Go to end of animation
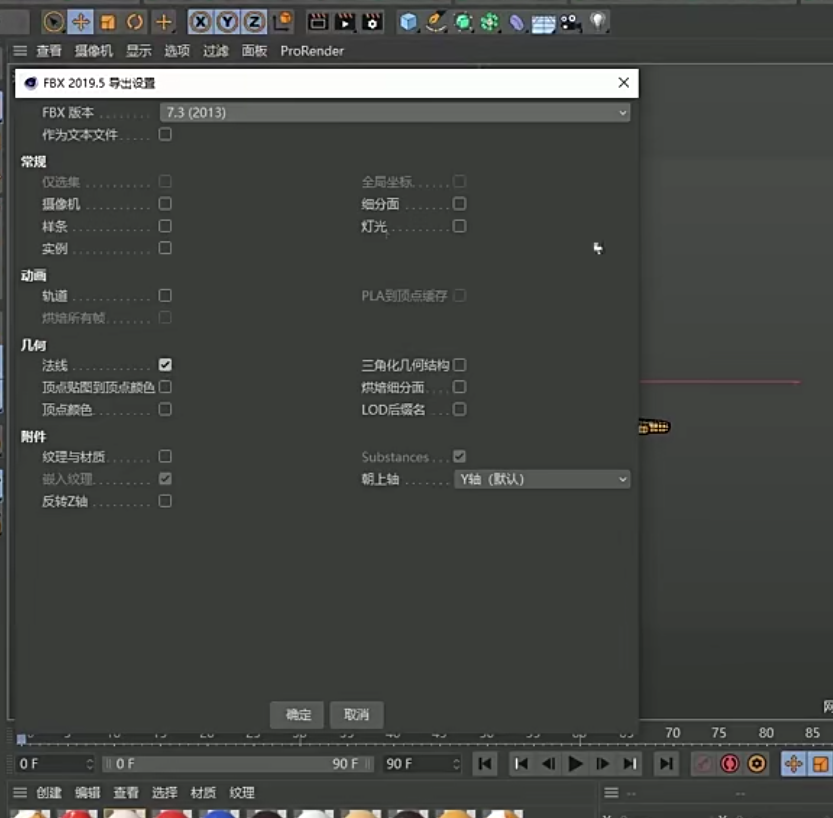The width and height of the screenshot is (833, 818). click(x=666, y=764)
